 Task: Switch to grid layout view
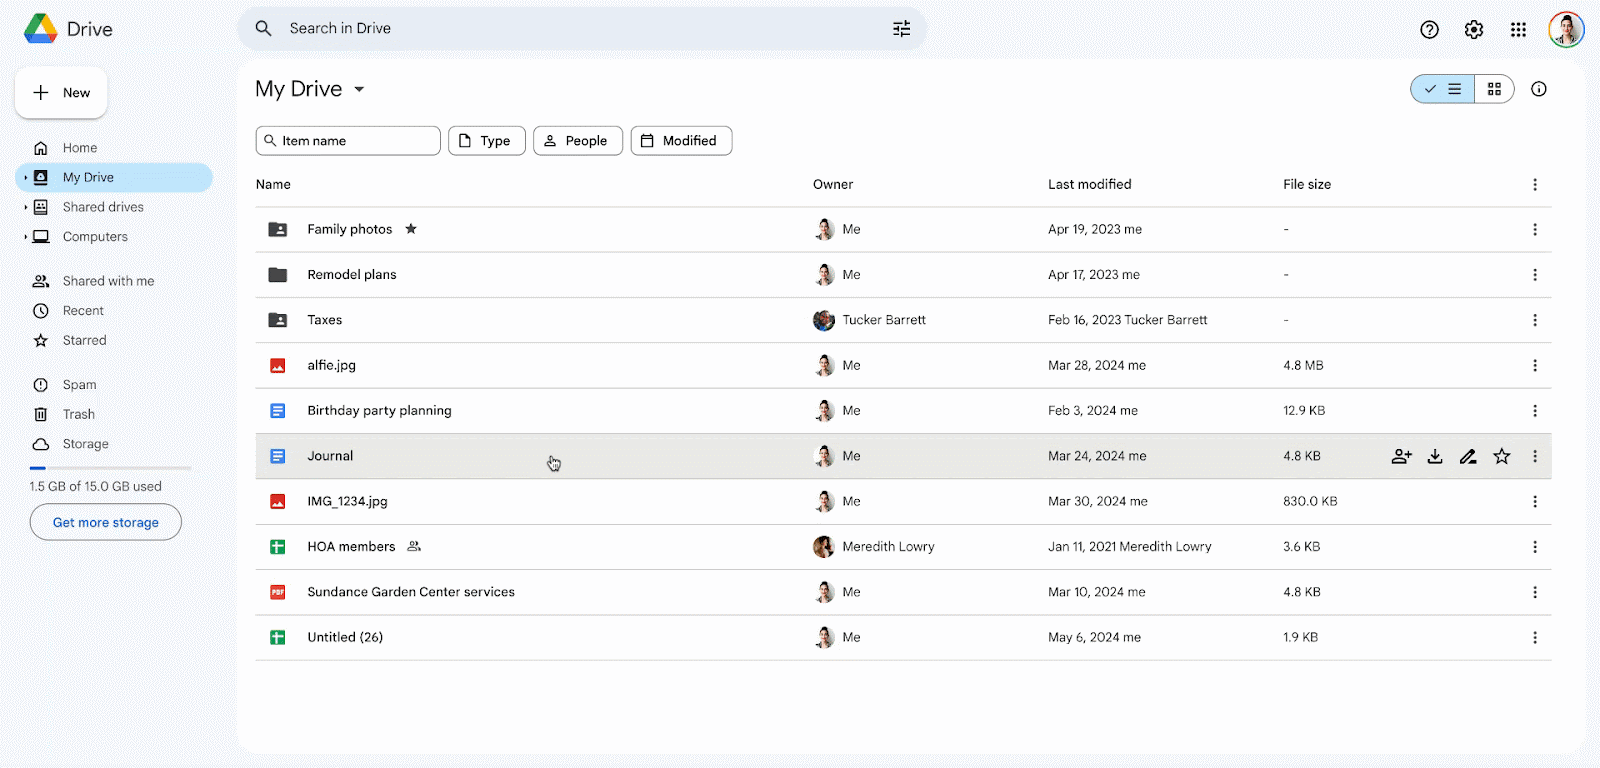pos(1494,89)
